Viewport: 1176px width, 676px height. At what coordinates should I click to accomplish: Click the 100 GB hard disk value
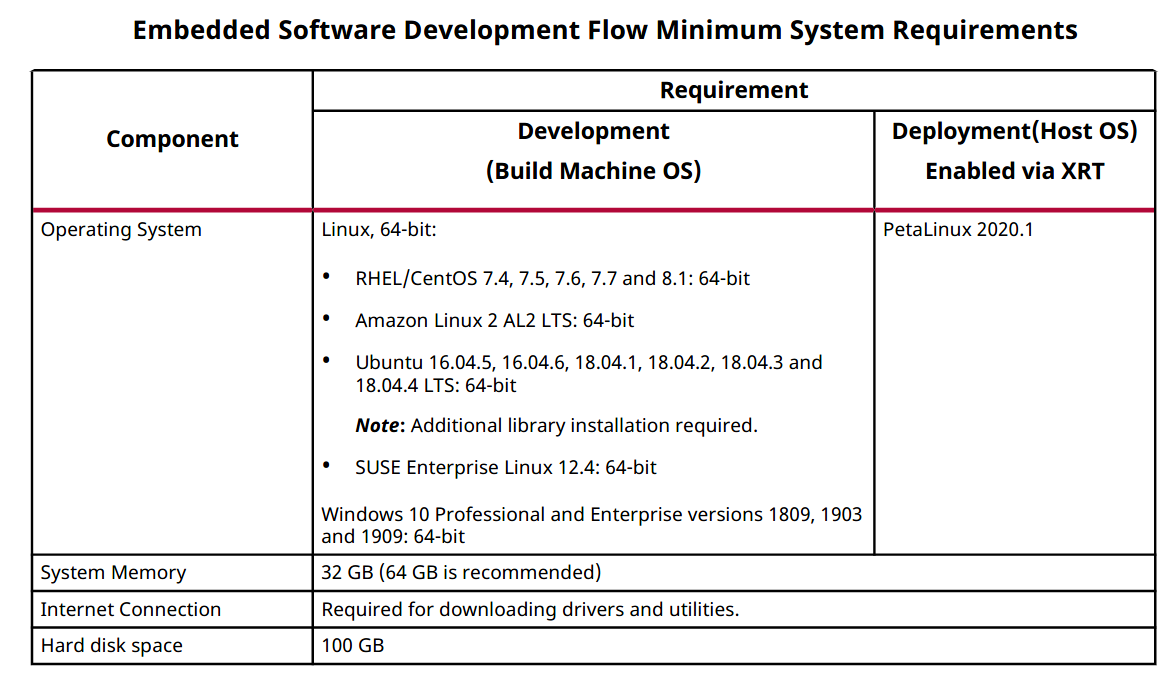352,646
